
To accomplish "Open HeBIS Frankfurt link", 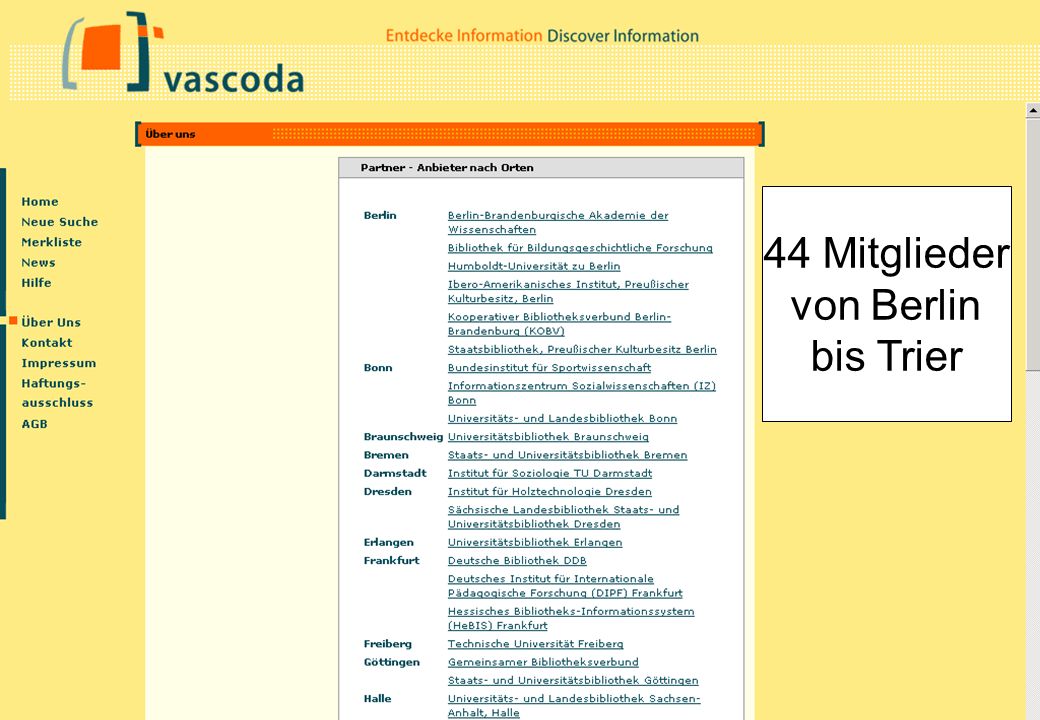I will click(570, 619).
